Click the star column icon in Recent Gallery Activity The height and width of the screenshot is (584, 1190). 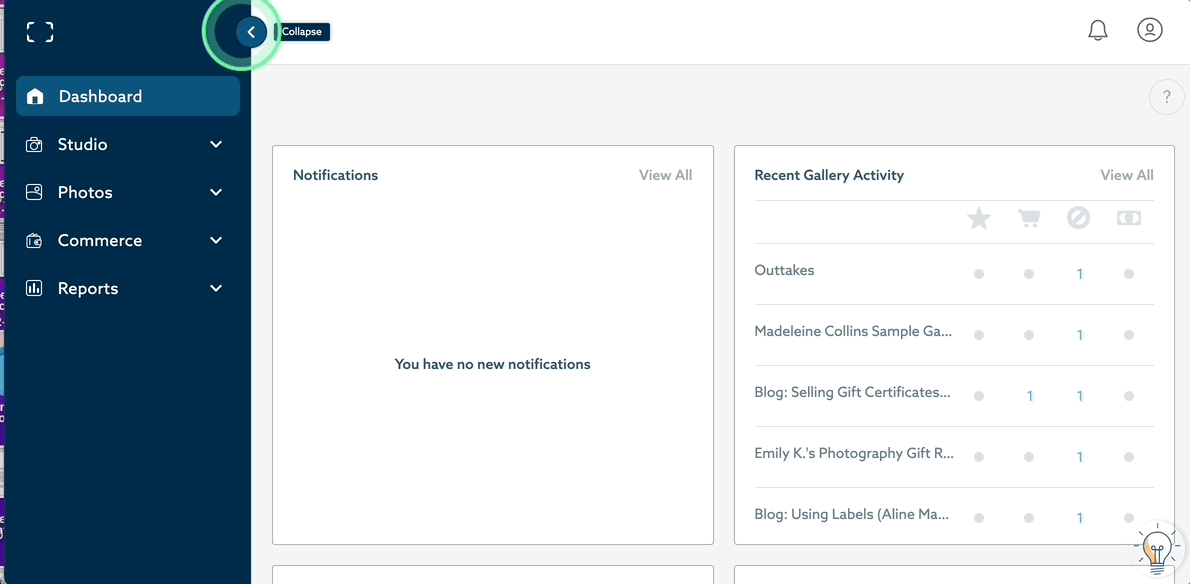point(978,218)
